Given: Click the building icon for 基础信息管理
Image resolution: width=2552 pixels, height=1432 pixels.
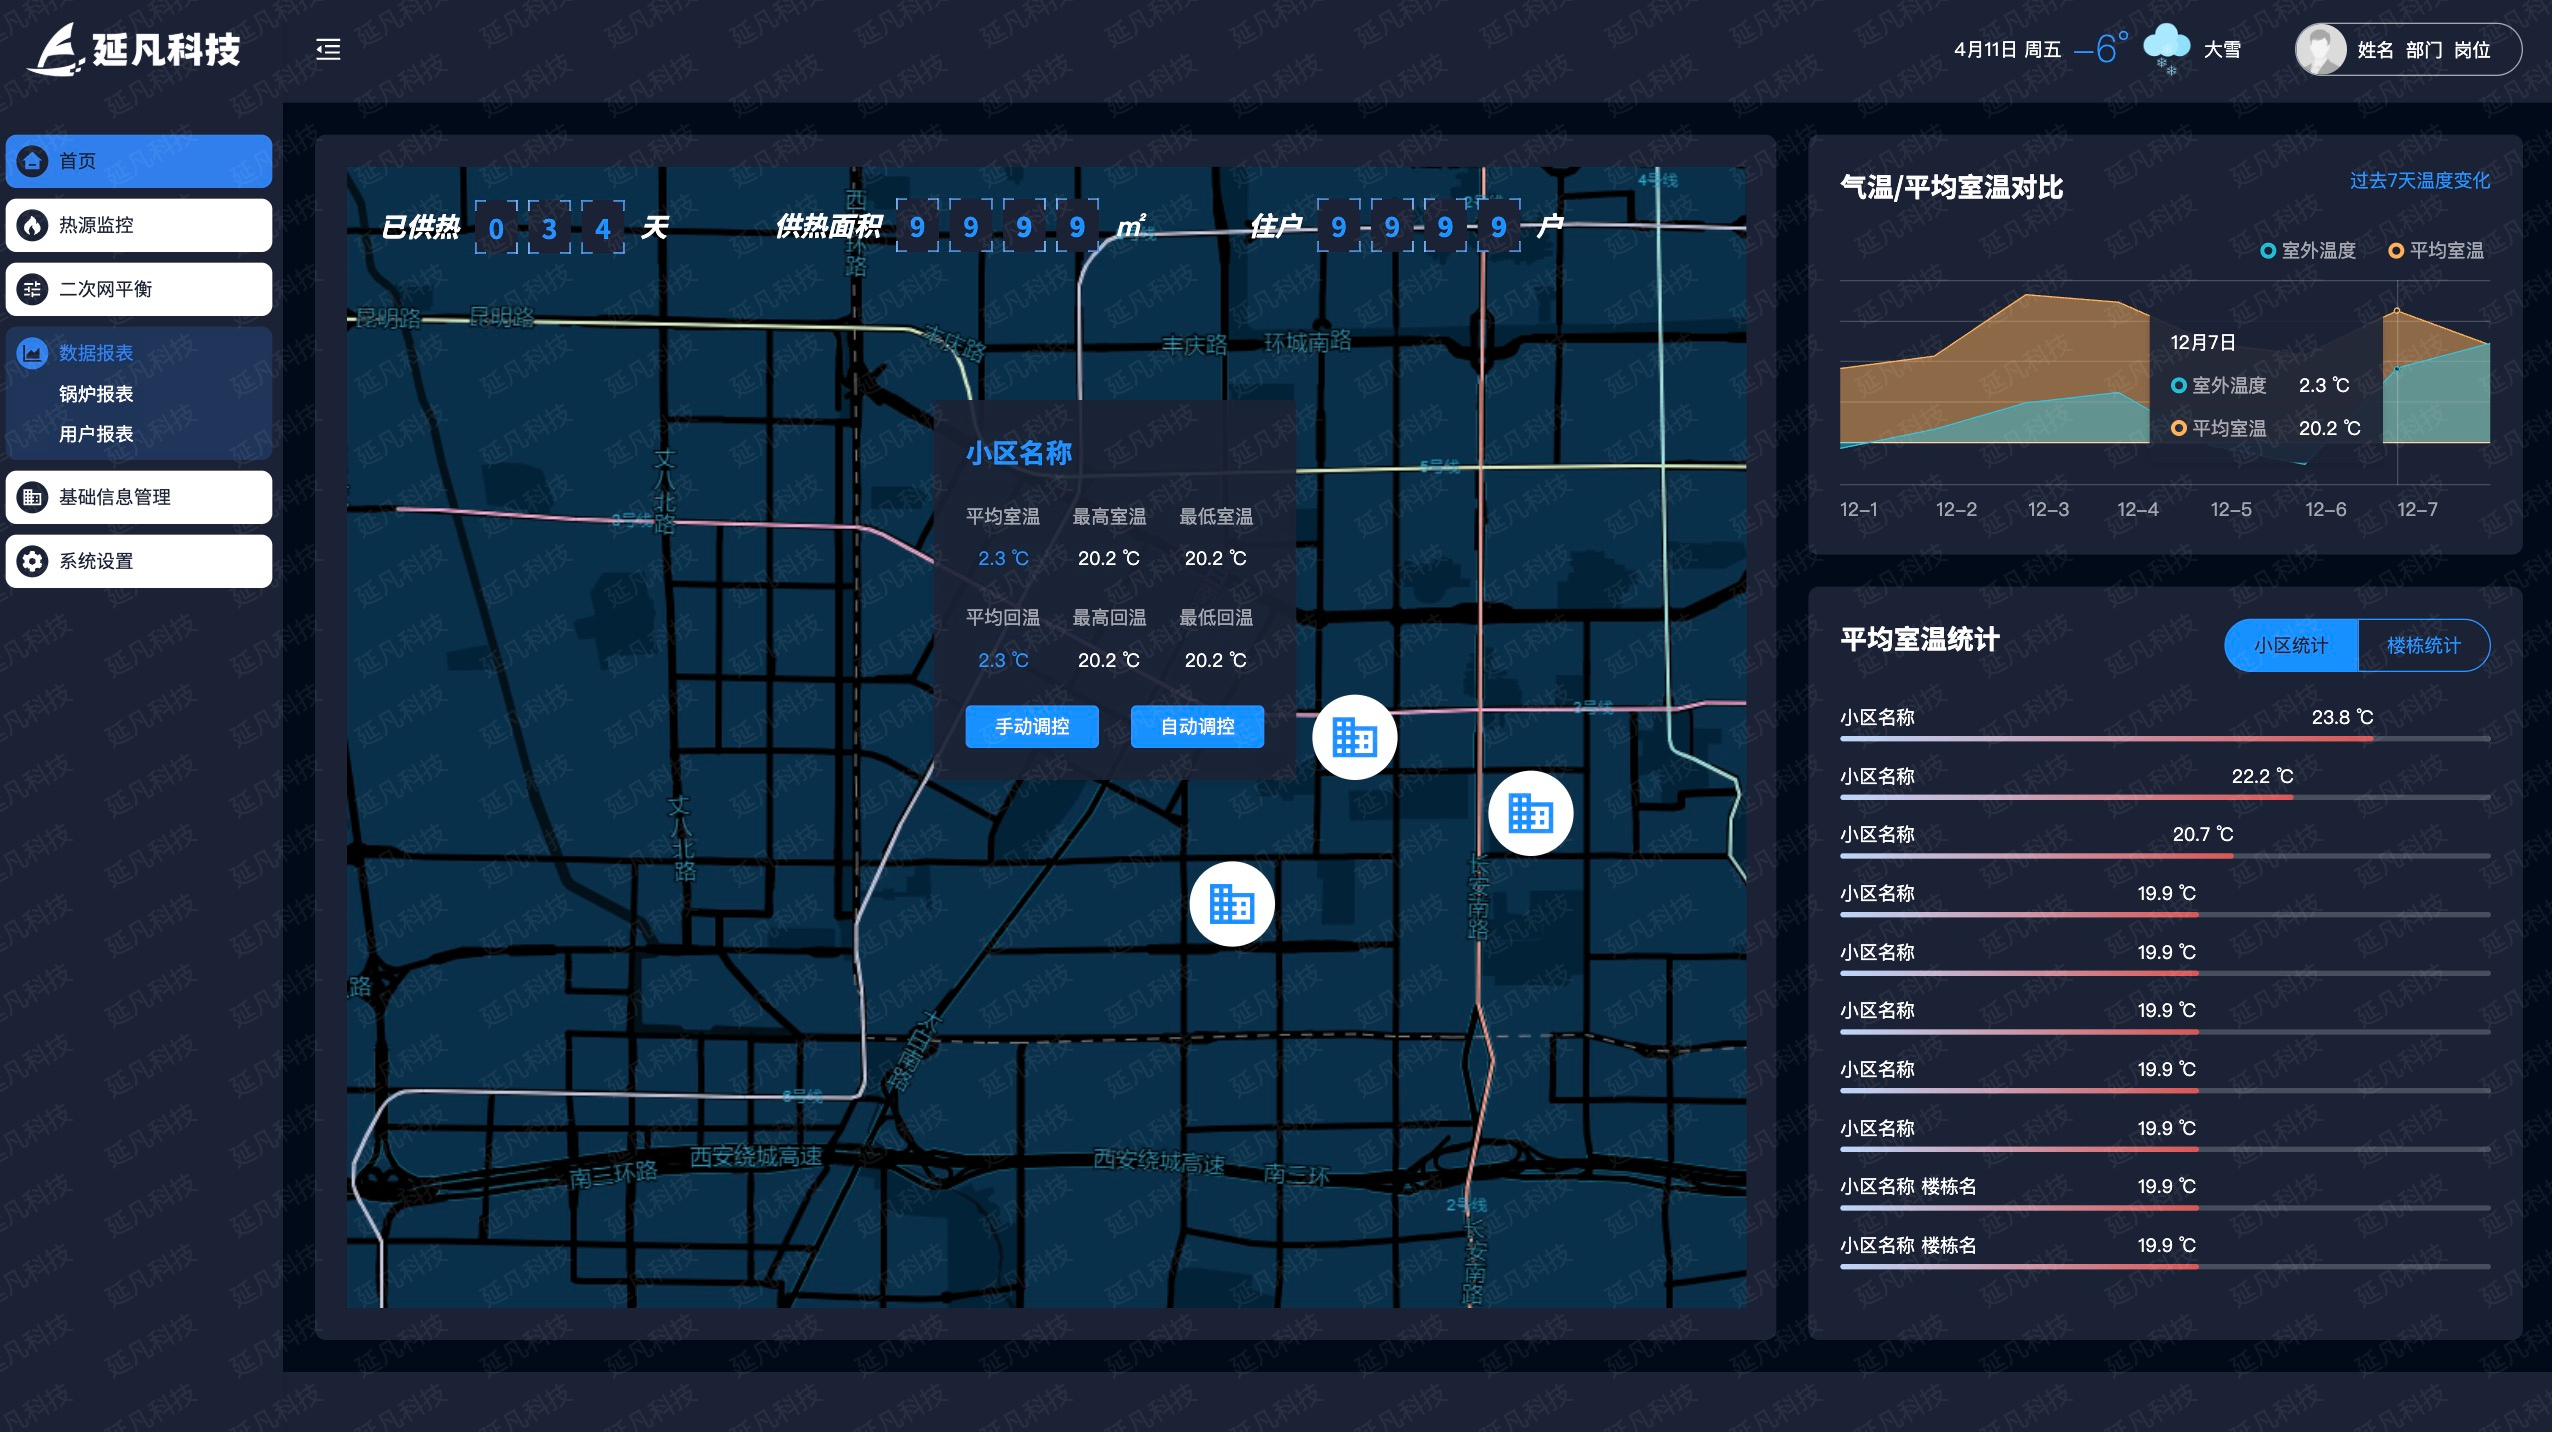Looking at the screenshot, I should pyautogui.click(x=32, y=497).
